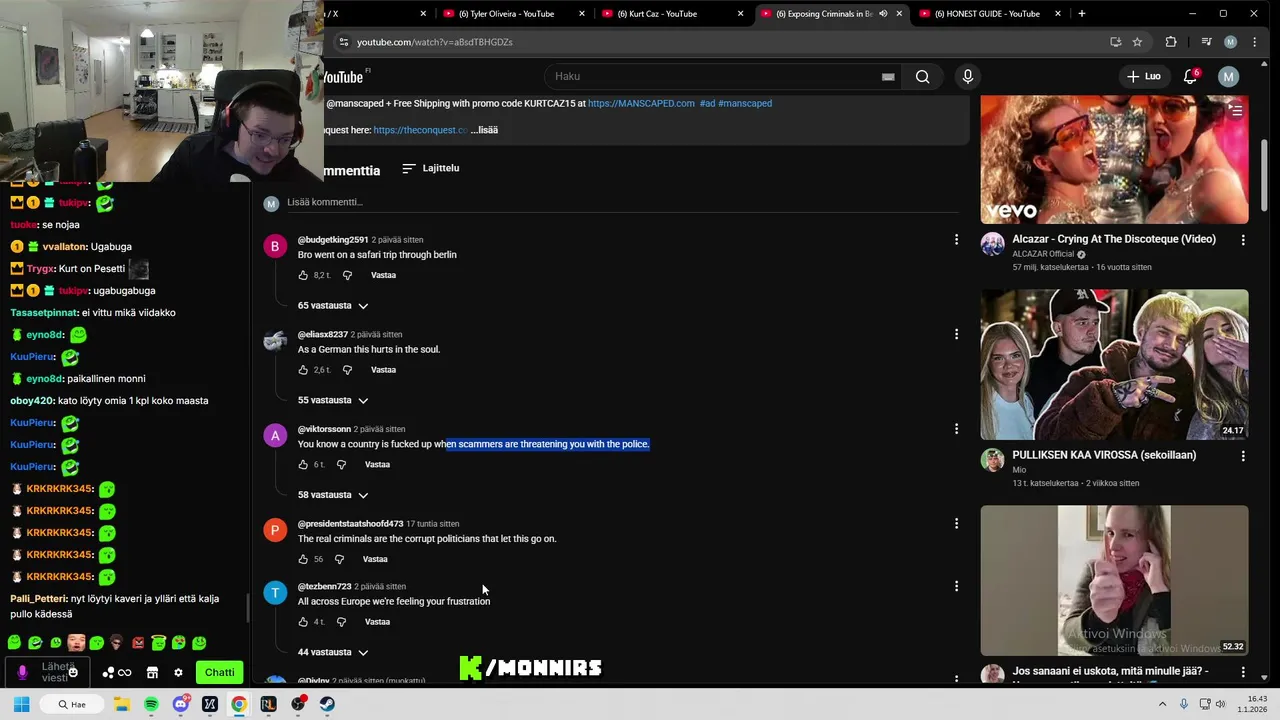Open the YouTube account avatar menu
The width and height of the screenshot is (1280, 720).
point(1228,76)
